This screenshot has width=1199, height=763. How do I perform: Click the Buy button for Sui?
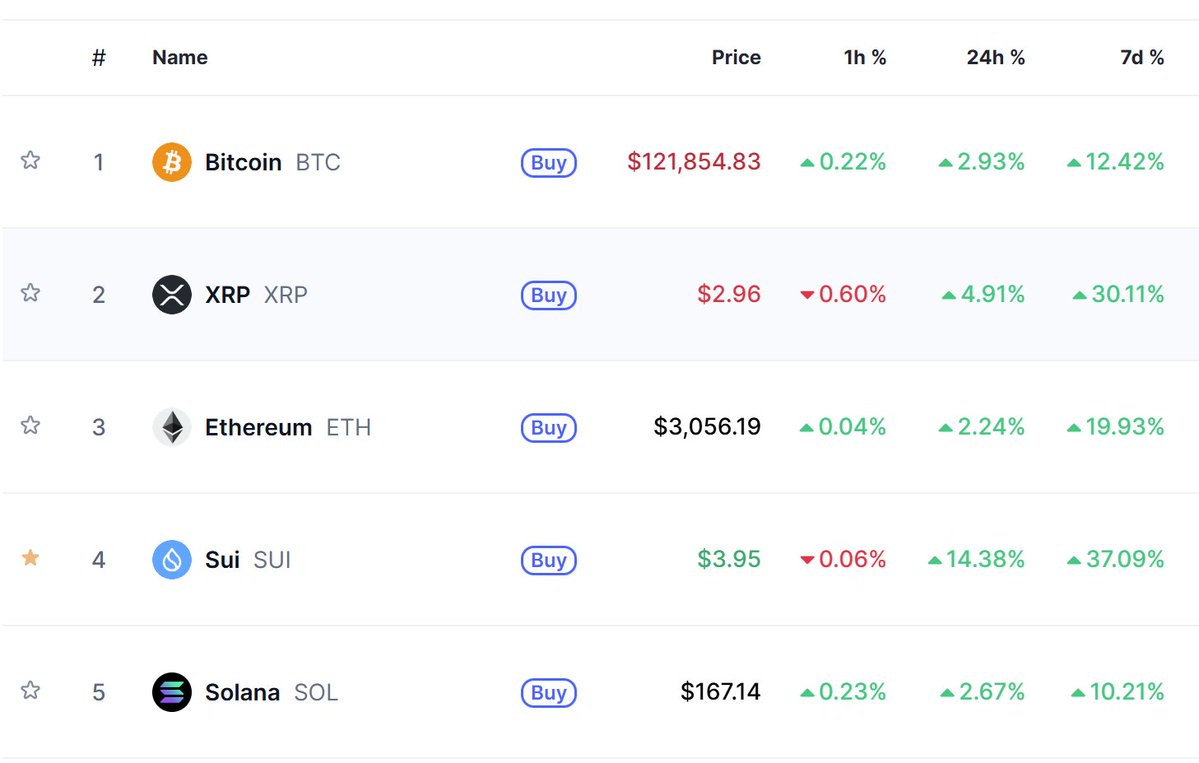click(x=548, y=560)
